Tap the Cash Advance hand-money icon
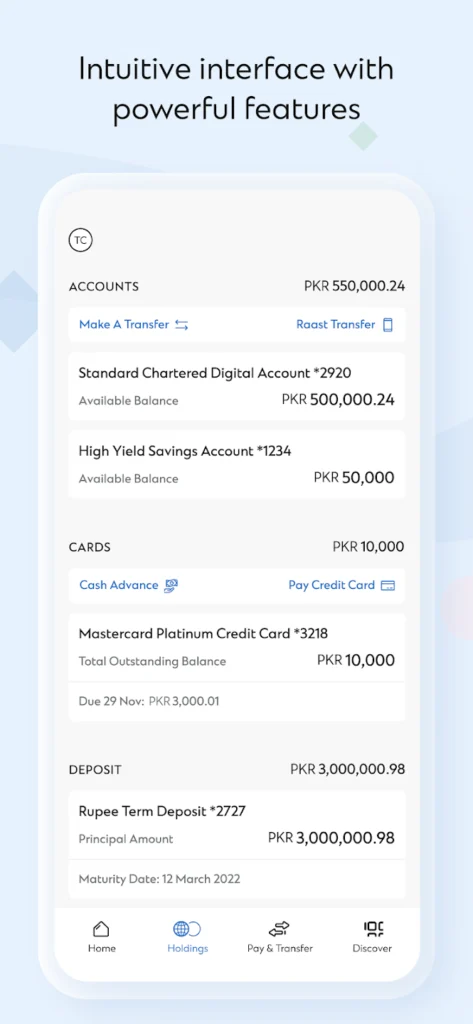 coord(171,585)
